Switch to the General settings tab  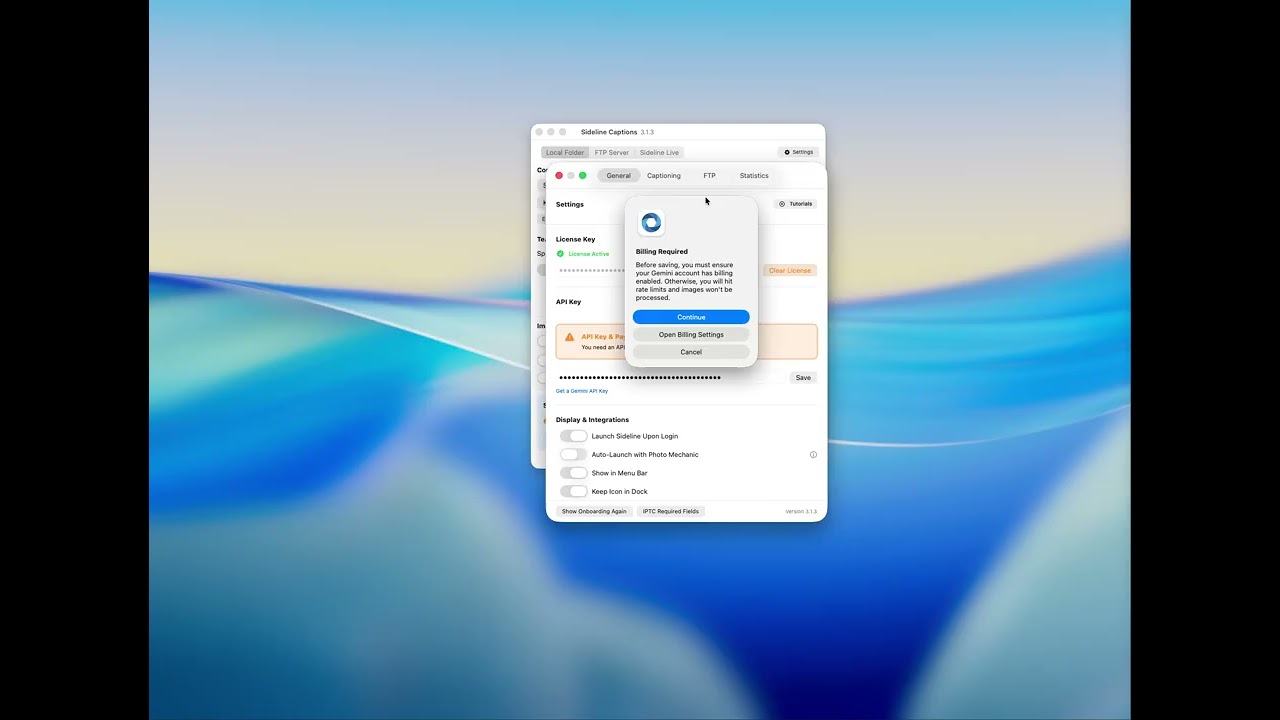coord(619,176)
